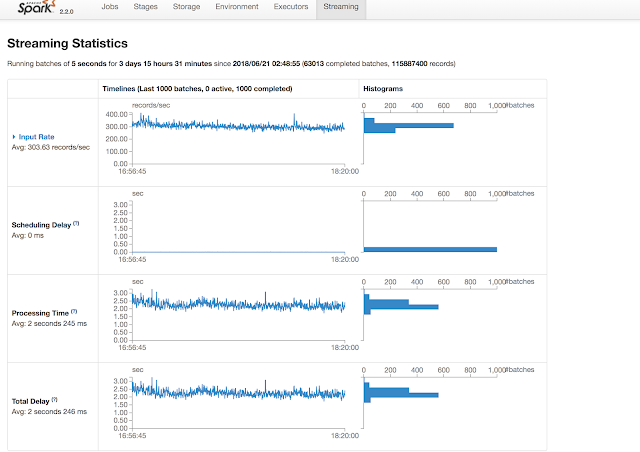Select the Streaming tab
Viewport: 640px width, 452px height.
click(x=341, y=7)
